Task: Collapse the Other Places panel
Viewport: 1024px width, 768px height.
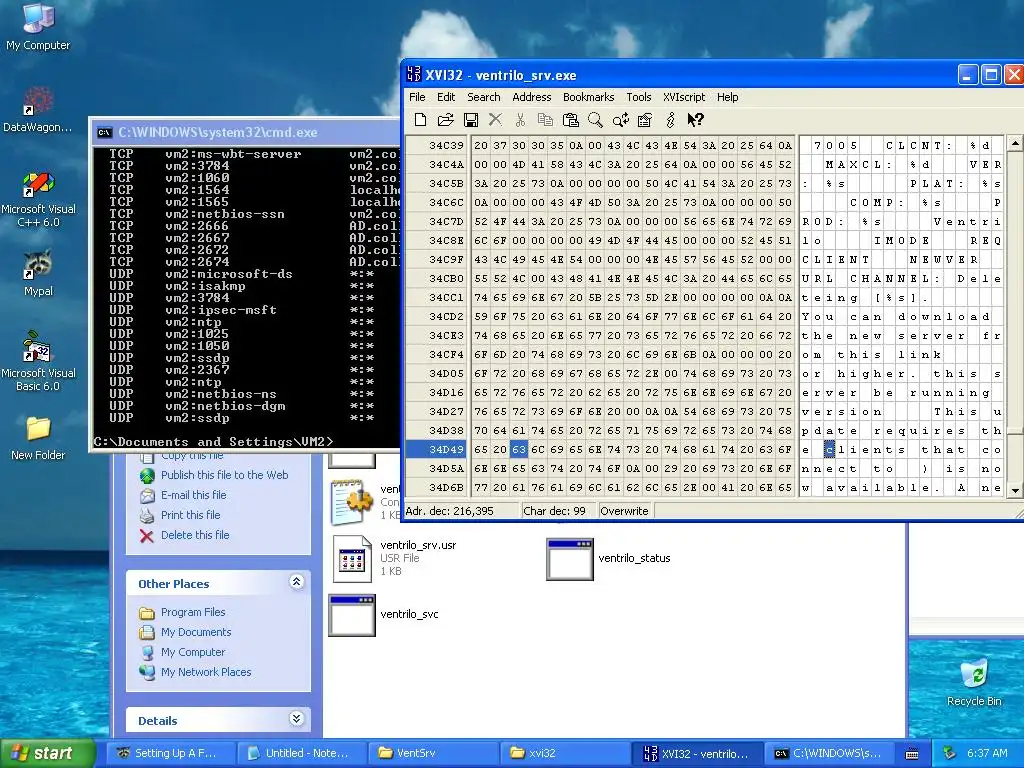Action: (x=296, y=582)
